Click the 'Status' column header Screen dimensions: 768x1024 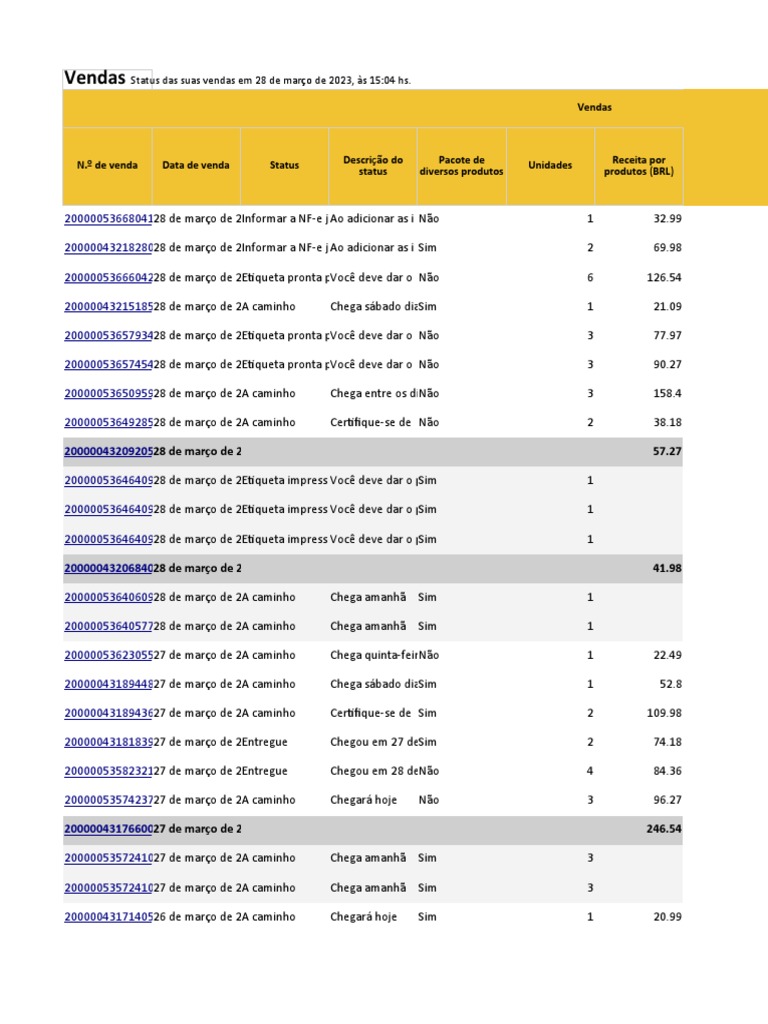(284, 166)
